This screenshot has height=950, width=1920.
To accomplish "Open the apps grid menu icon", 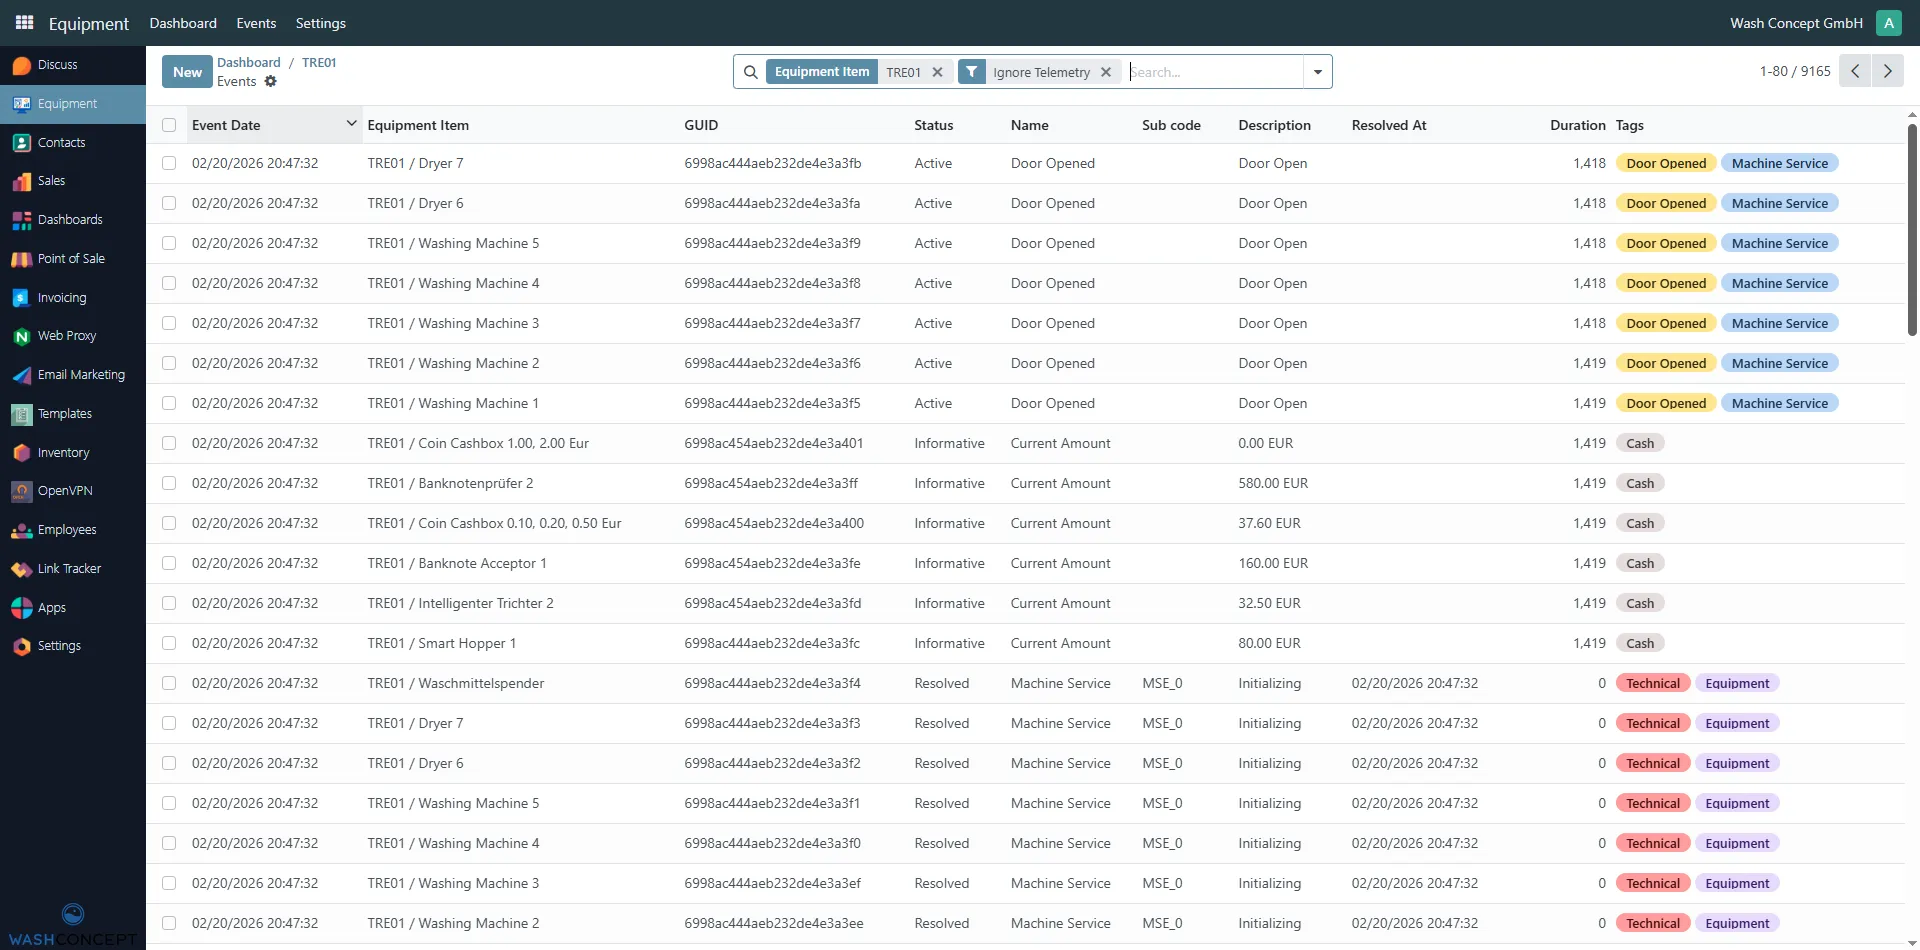I will 24,22.
